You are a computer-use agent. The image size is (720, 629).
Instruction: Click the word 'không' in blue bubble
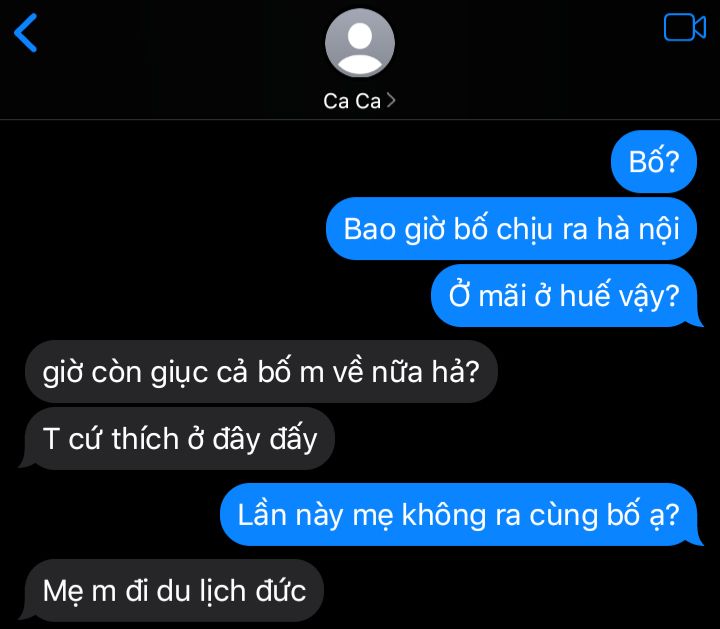coord(444,515)
